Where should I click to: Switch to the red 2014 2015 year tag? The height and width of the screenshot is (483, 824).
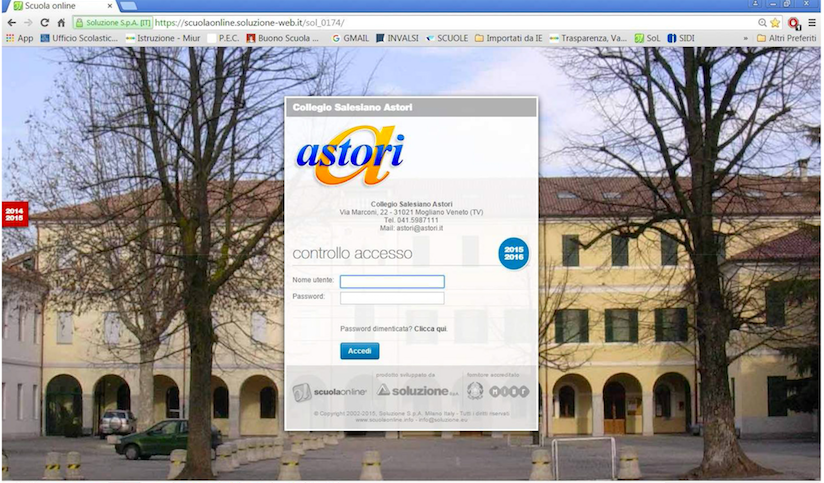15,214
